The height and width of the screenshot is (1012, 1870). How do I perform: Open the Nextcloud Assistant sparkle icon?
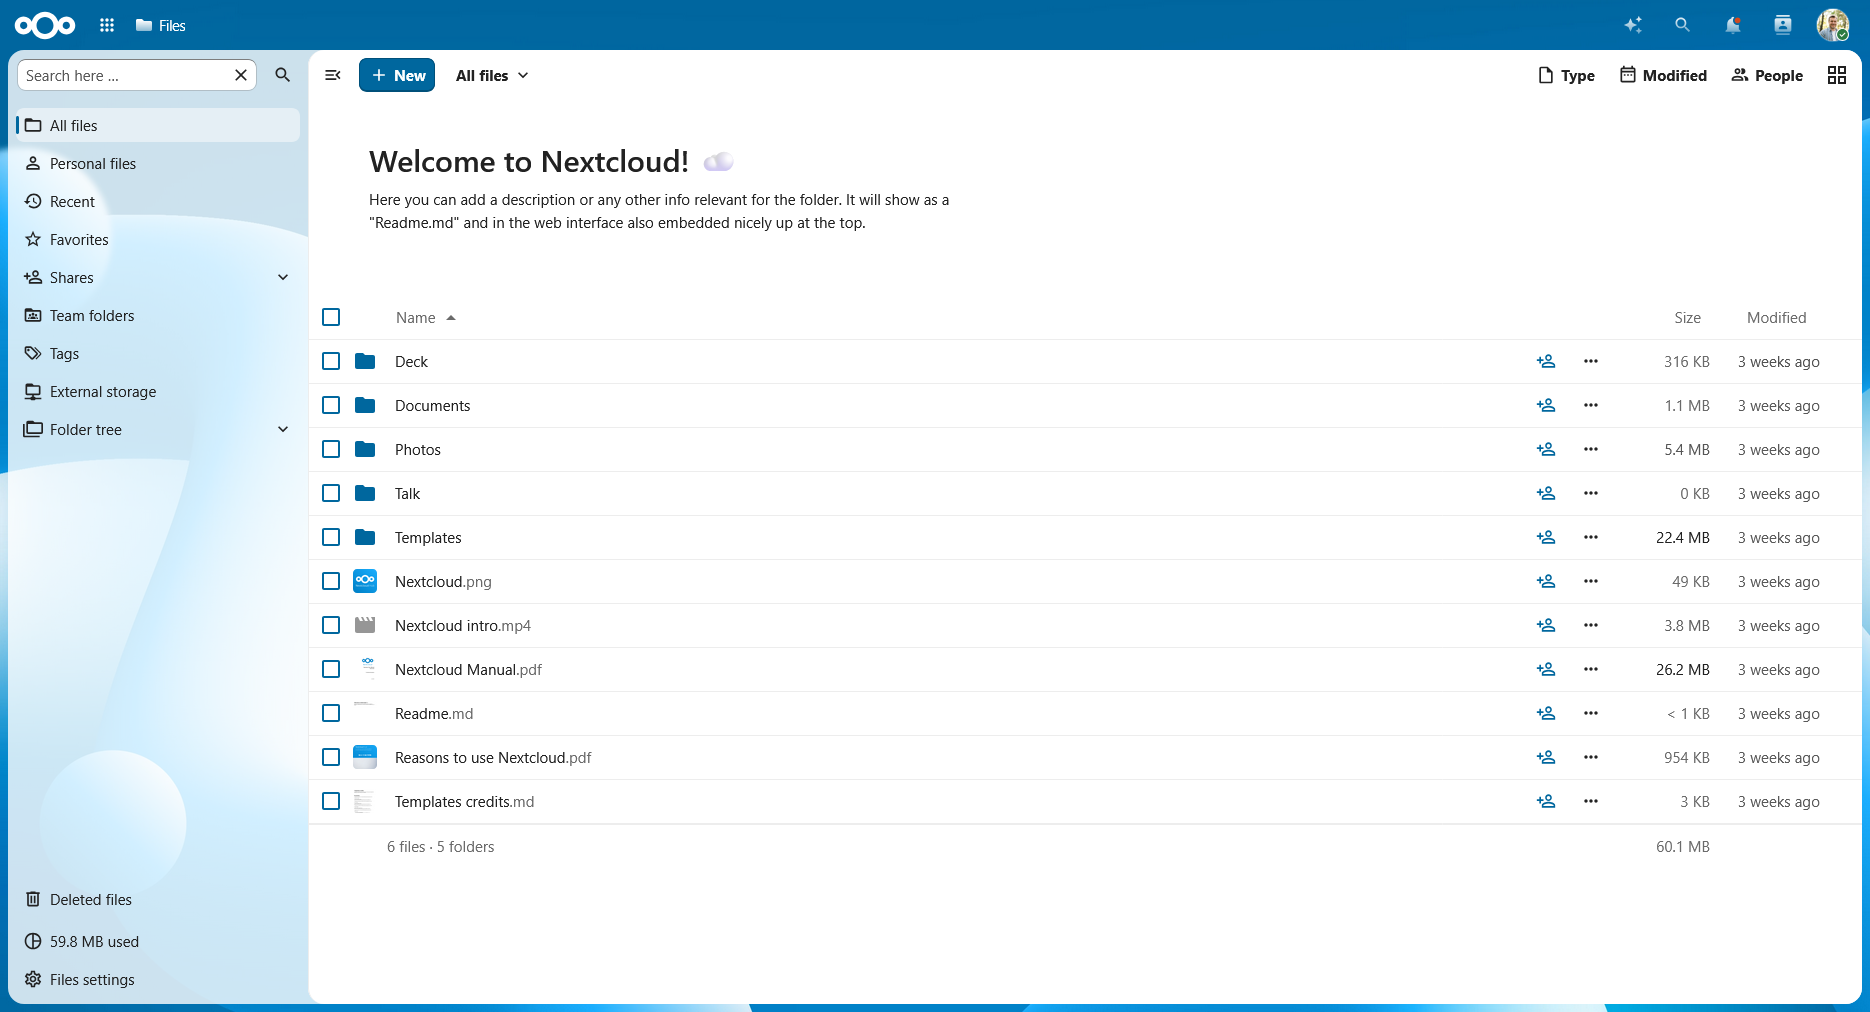coord(1633,25)
